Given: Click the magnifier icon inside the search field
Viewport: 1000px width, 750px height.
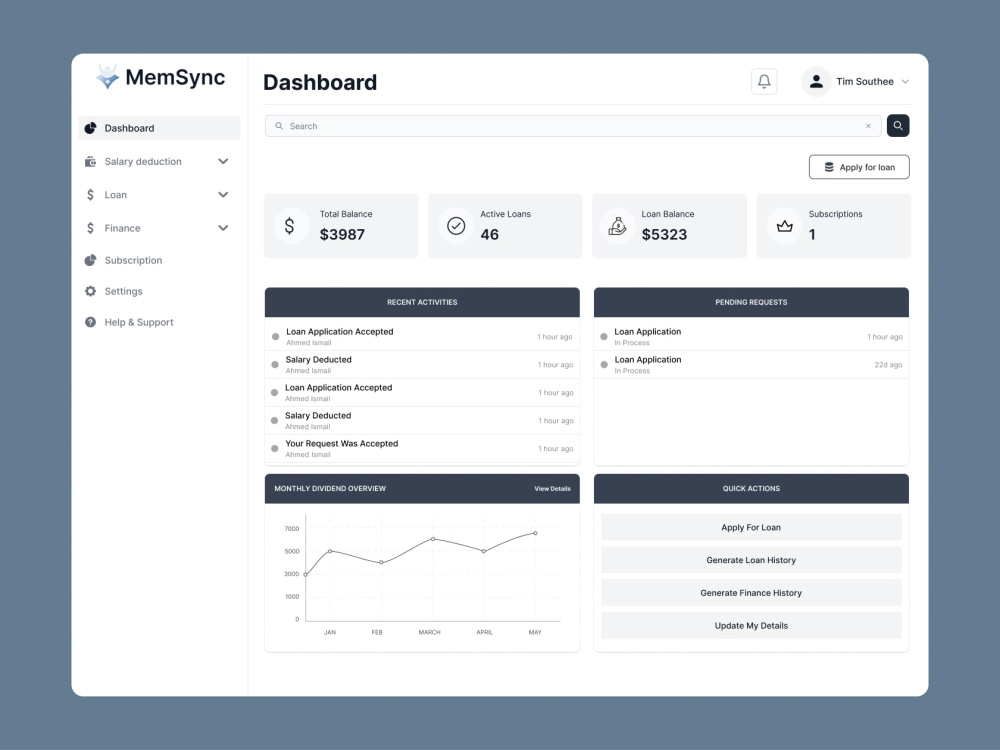Looking at the screenshot, I should point(279,126).
